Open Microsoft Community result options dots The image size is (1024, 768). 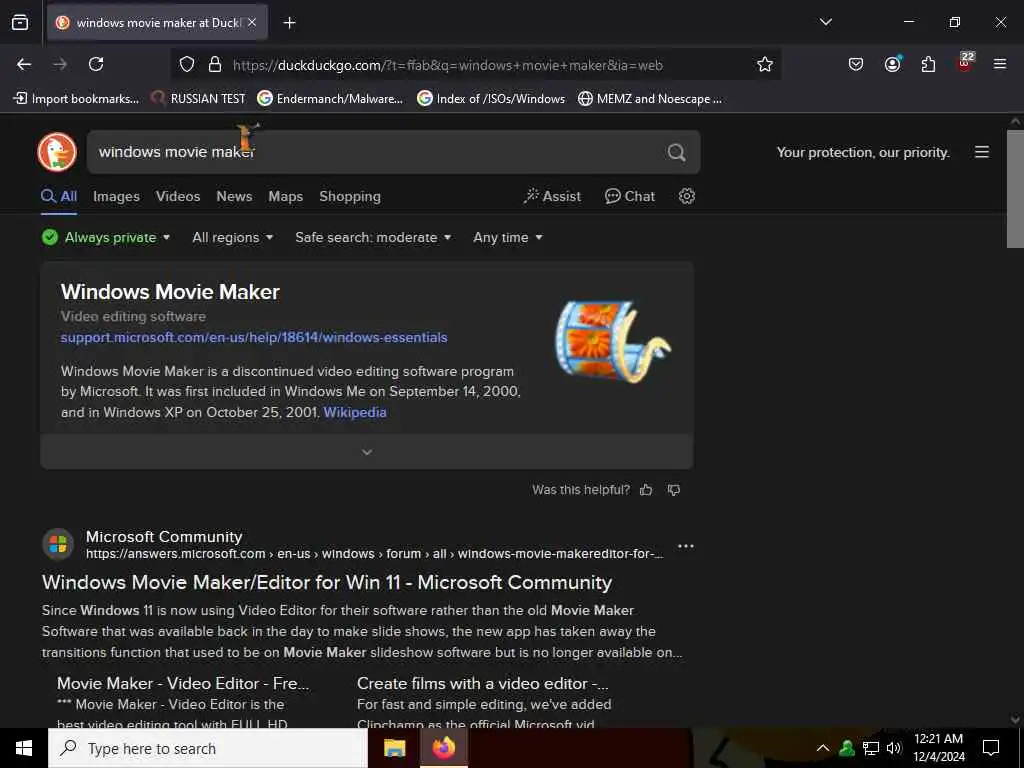(686, 546)
